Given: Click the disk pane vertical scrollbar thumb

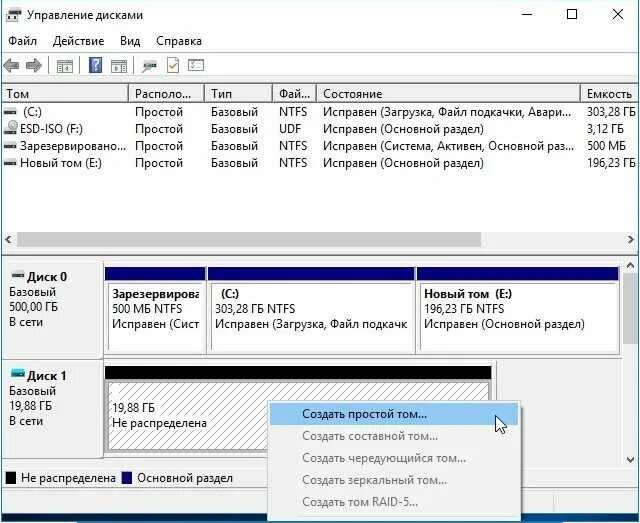Looking at the screenshot, I should pyautogui.click(x=630, y=309).
